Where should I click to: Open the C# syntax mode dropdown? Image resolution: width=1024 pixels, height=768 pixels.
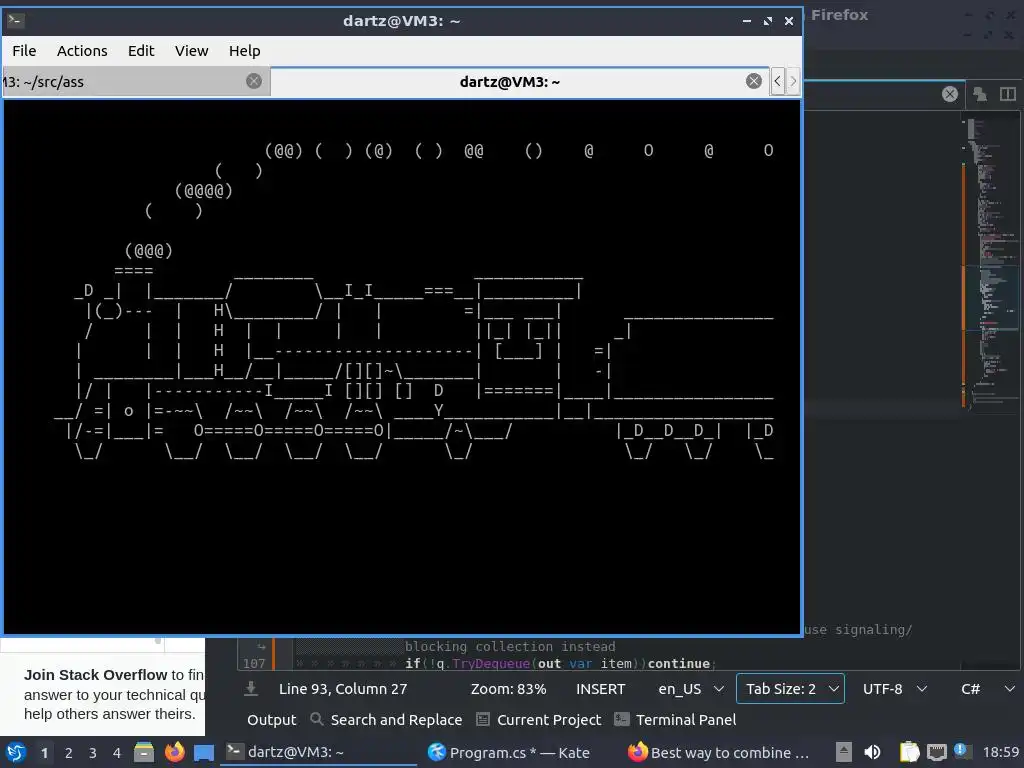(987, 689)
